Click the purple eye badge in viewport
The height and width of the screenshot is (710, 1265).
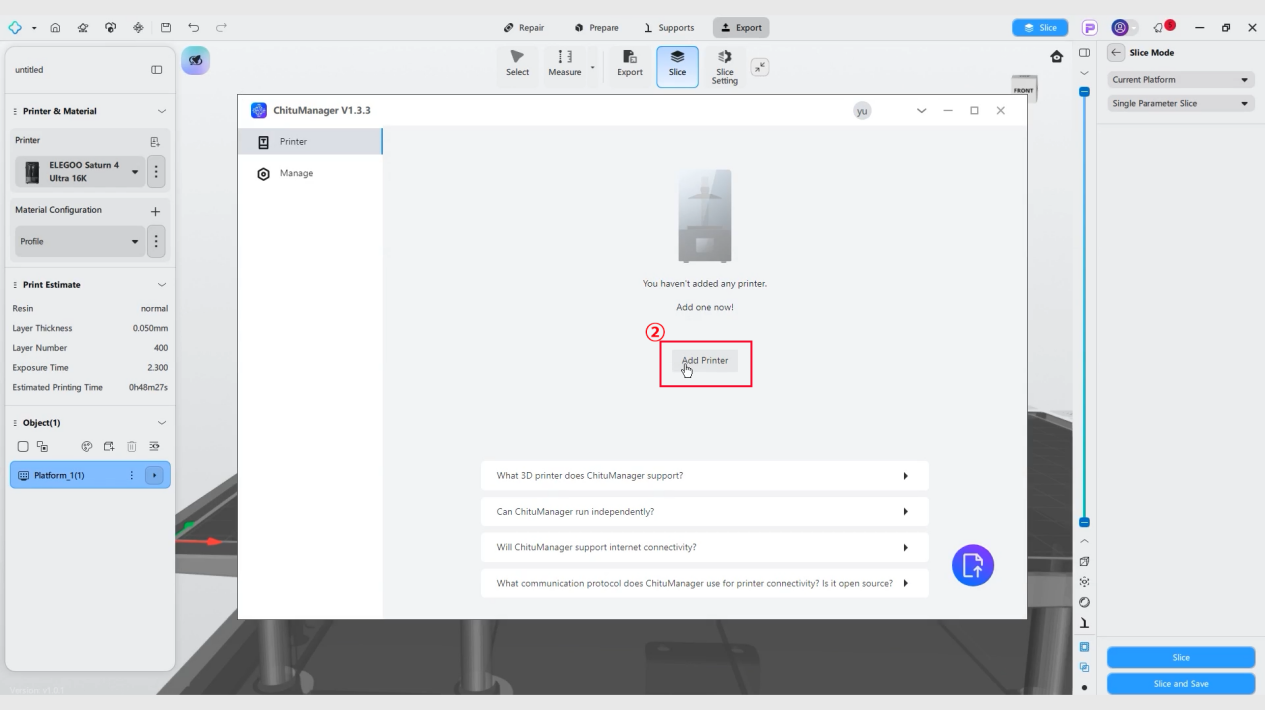196,59
